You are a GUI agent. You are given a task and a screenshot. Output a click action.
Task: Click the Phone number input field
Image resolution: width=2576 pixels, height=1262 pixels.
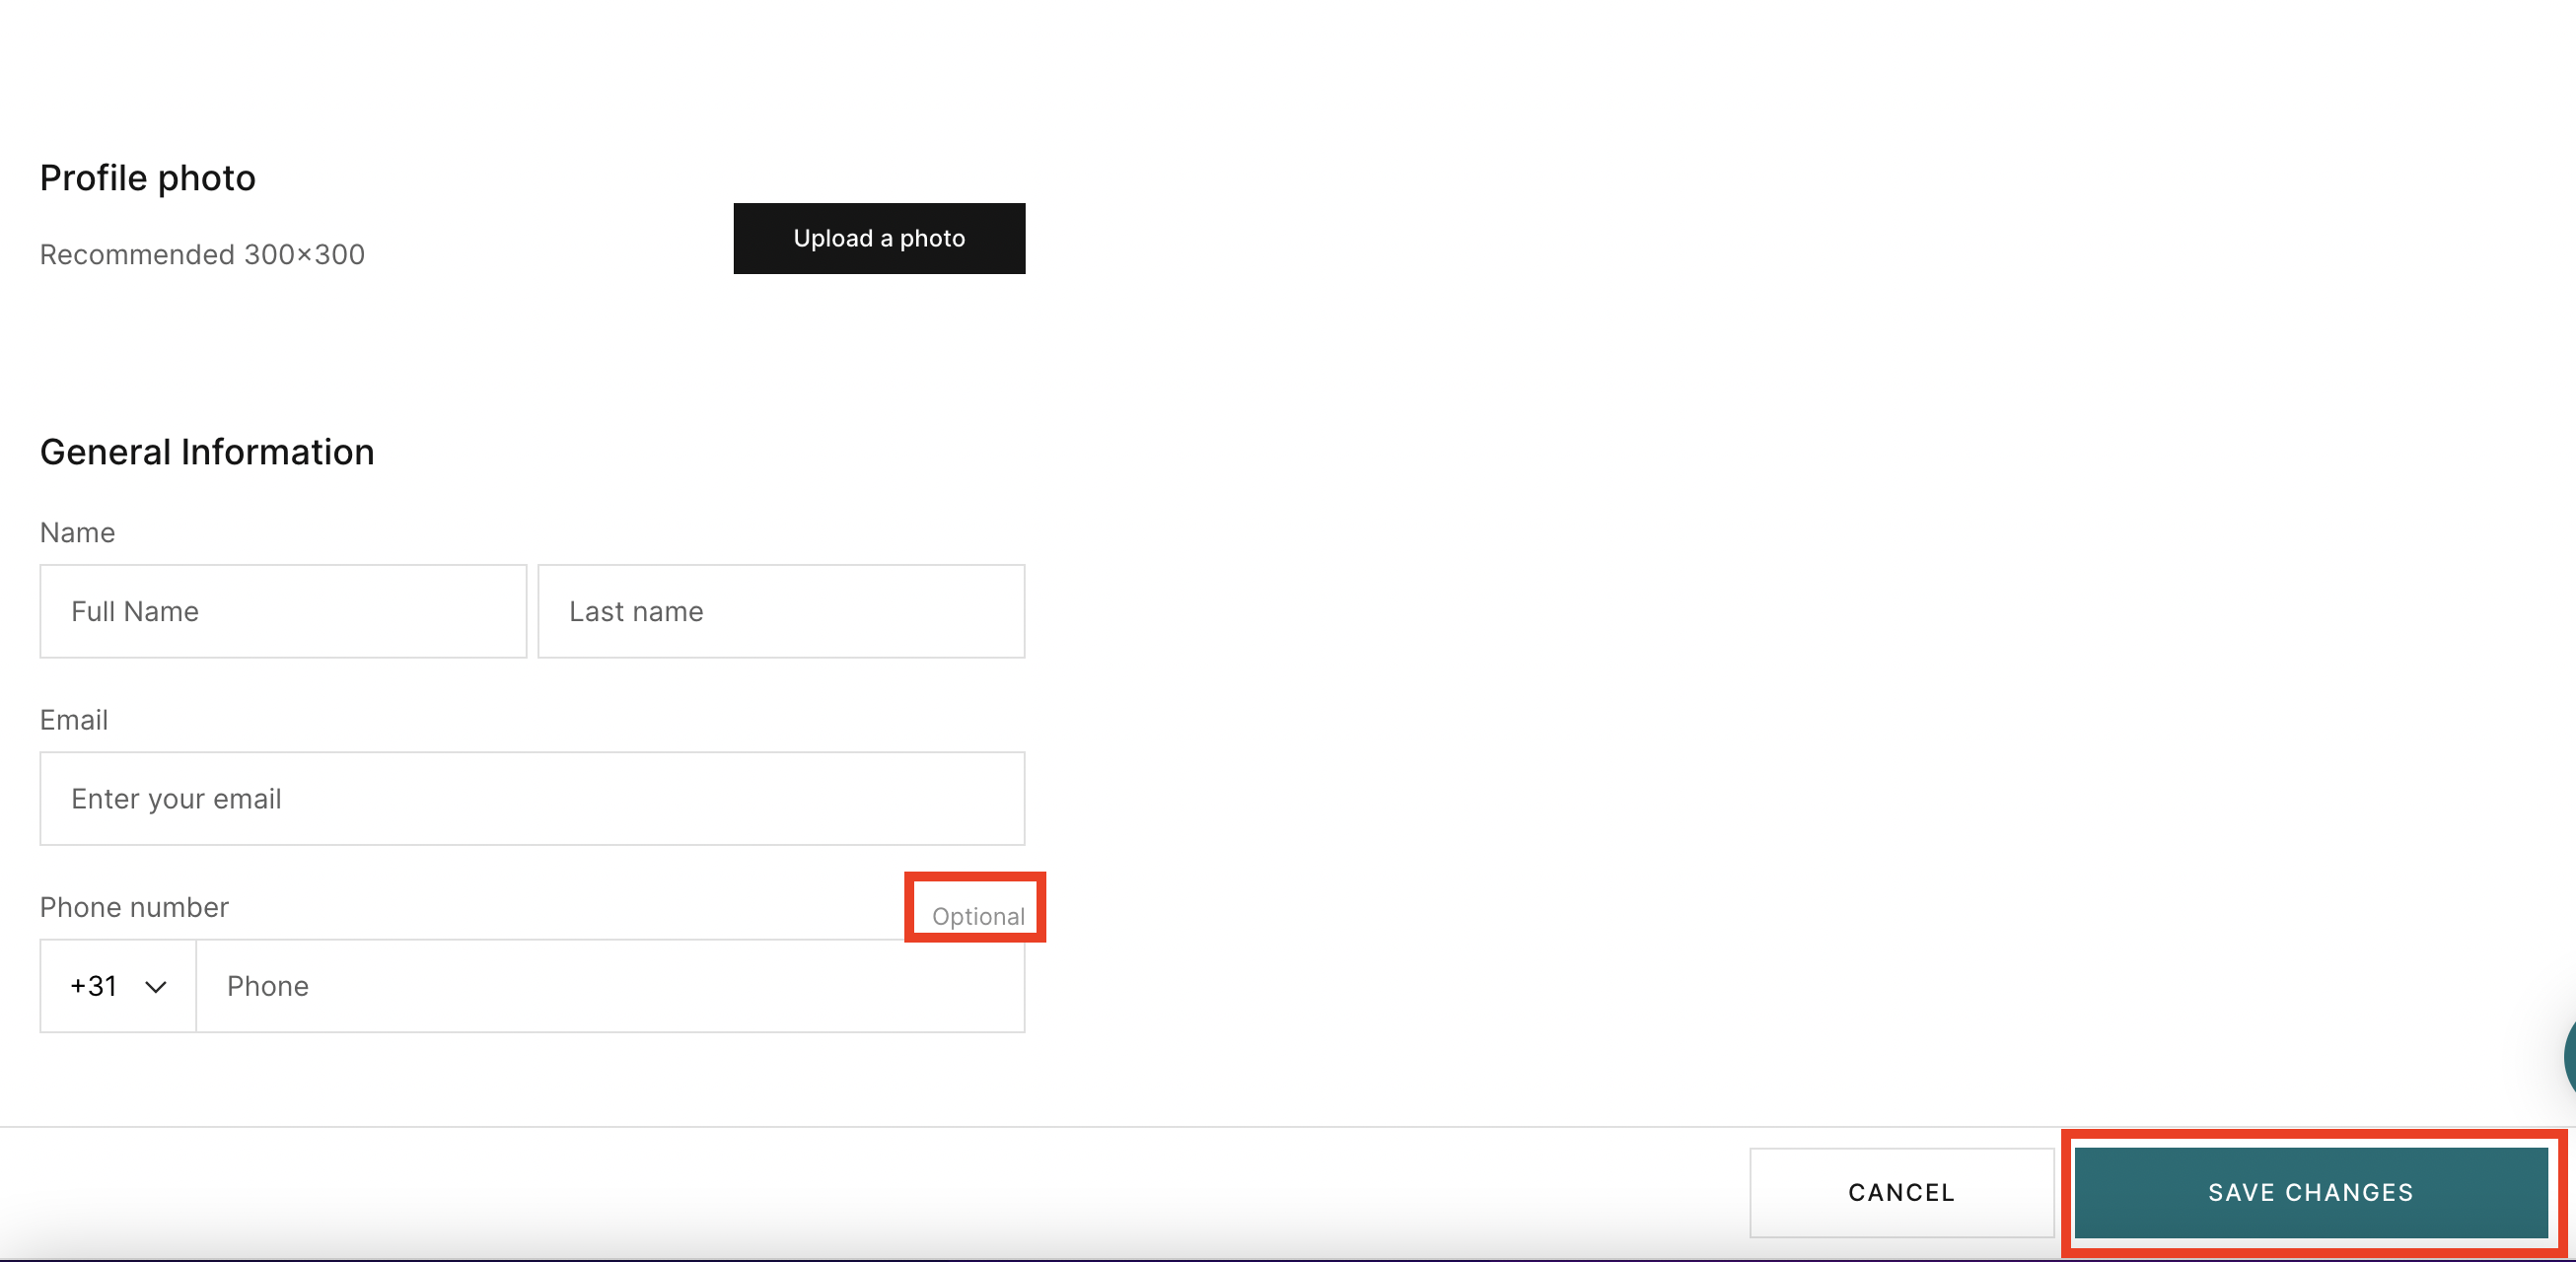point(610,986)
